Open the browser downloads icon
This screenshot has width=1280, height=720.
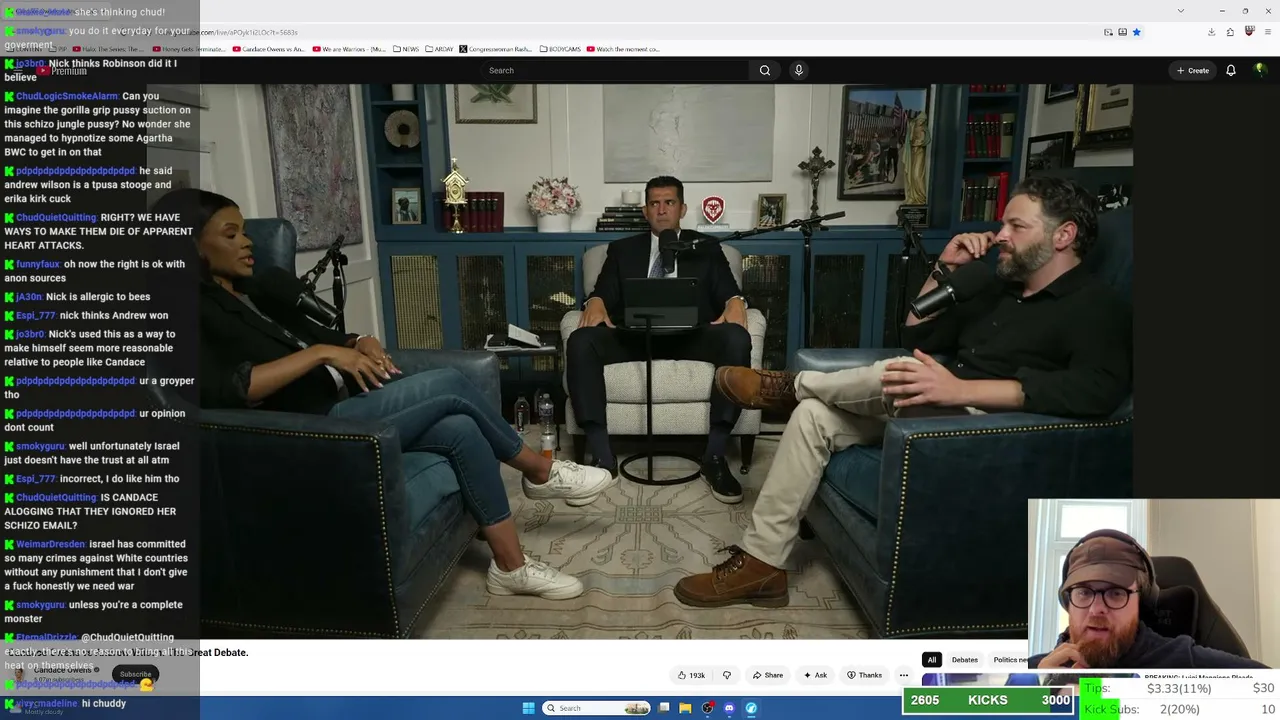click(1211, 32)
